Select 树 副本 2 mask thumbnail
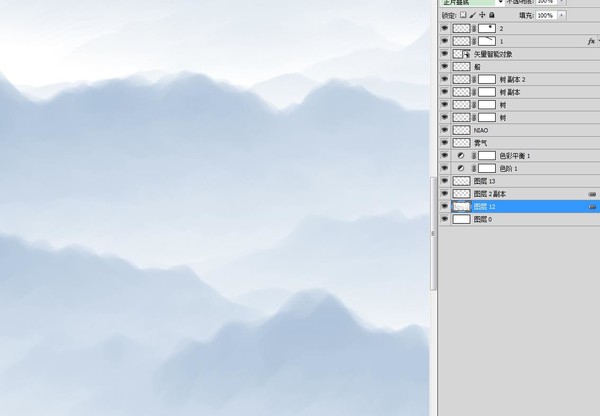The height and width of the screenshot is (416, 600). tap(487, 79)
